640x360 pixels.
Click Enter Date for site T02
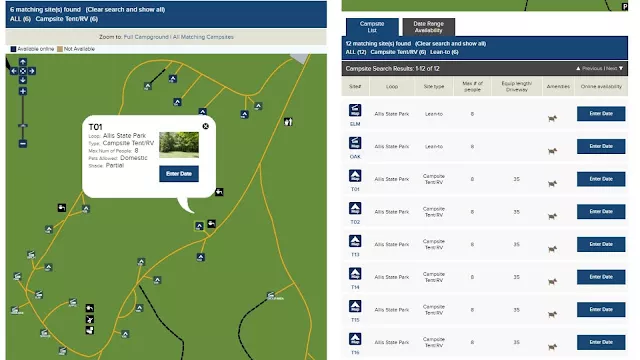tap(601, 211)
